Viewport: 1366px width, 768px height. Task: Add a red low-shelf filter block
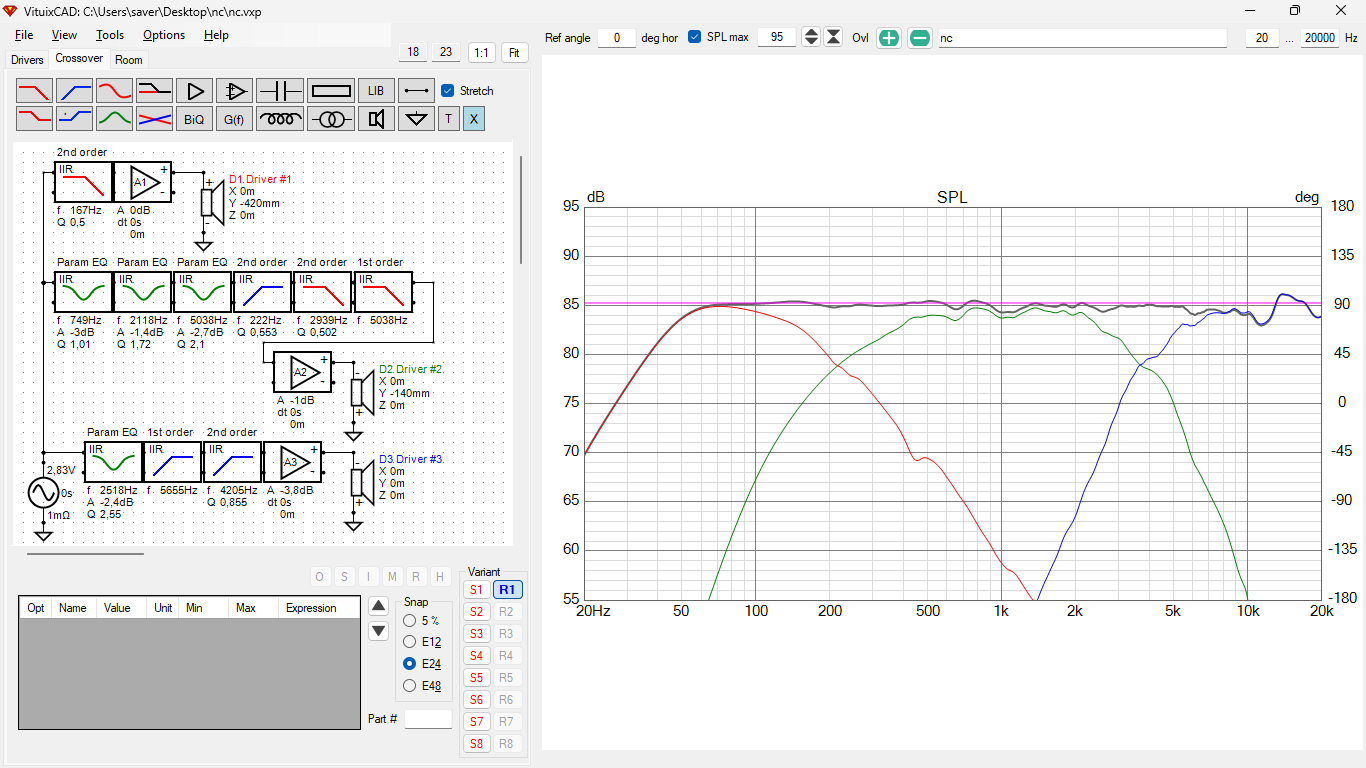coord(34,119)
